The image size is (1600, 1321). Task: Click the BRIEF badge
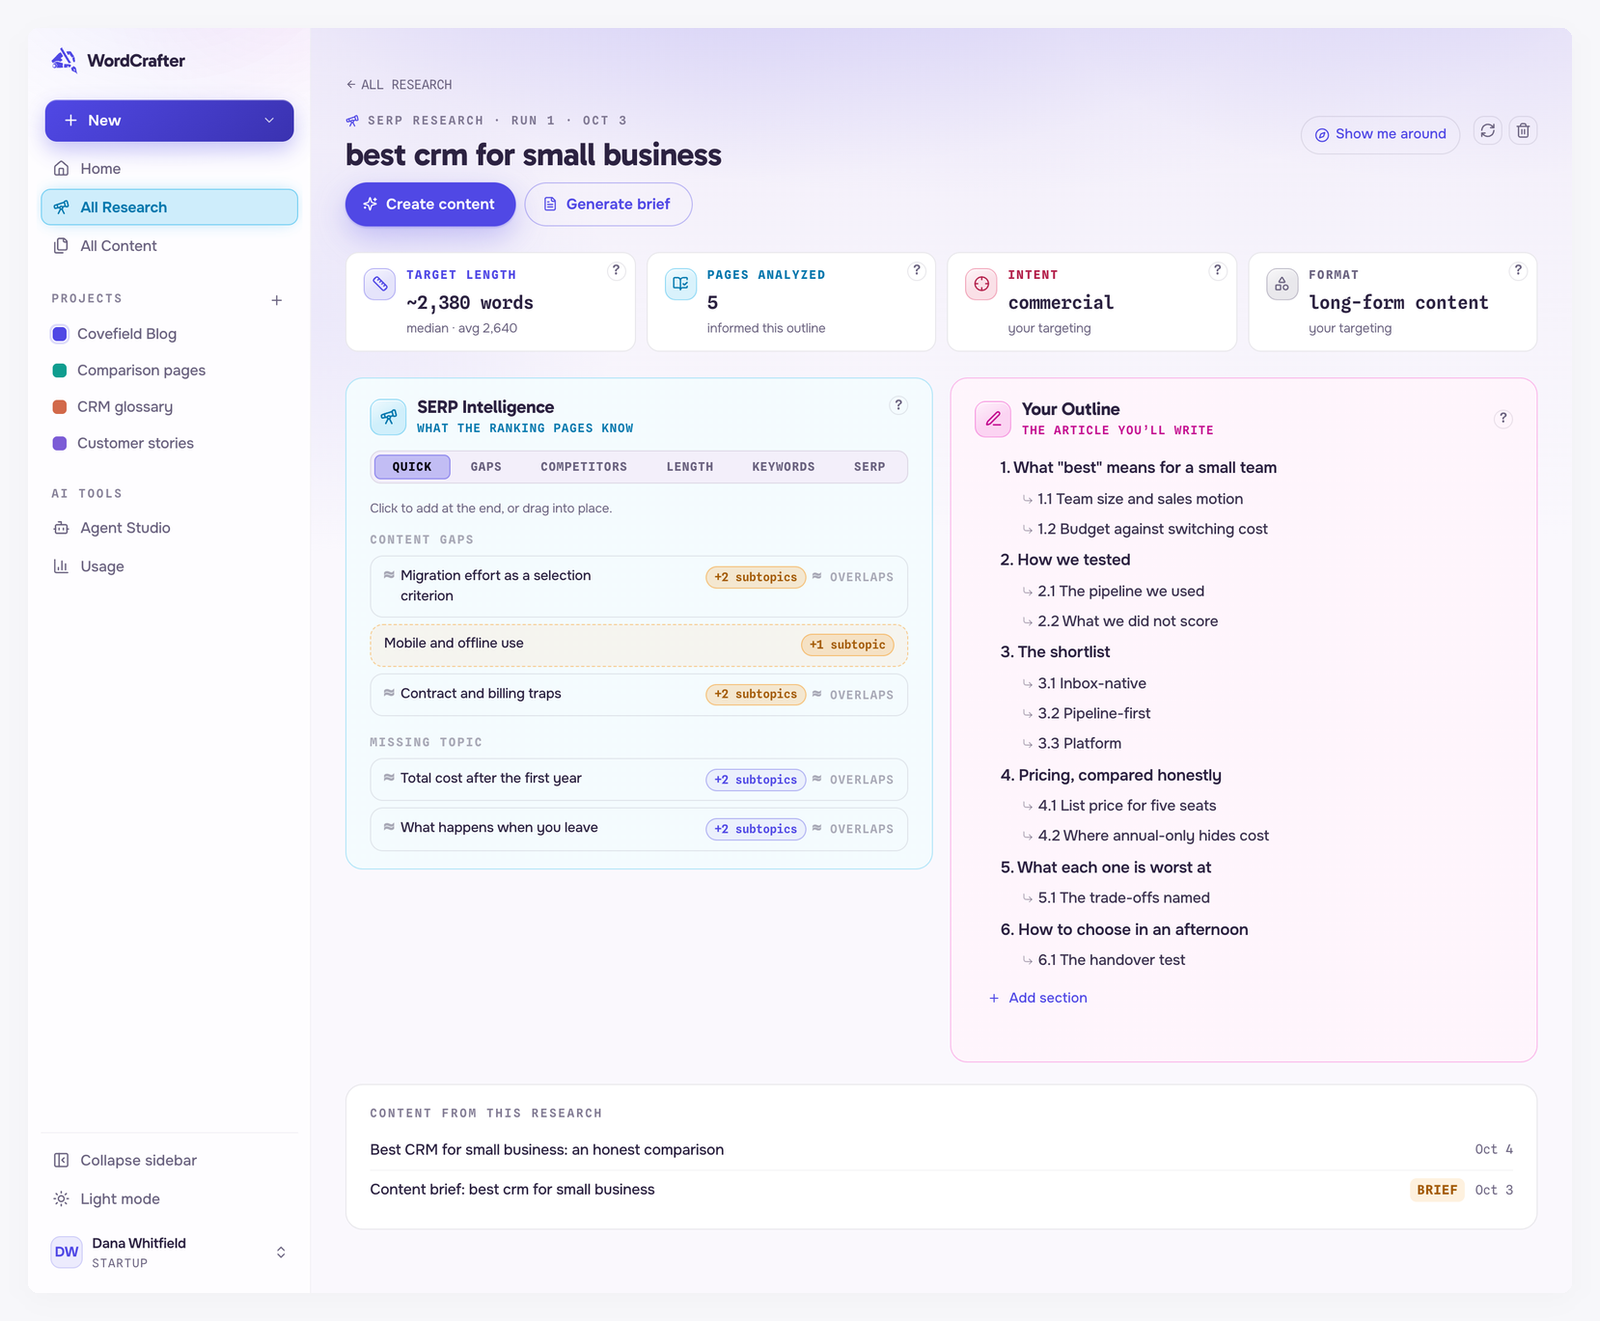click(x=1437, y=1190)
